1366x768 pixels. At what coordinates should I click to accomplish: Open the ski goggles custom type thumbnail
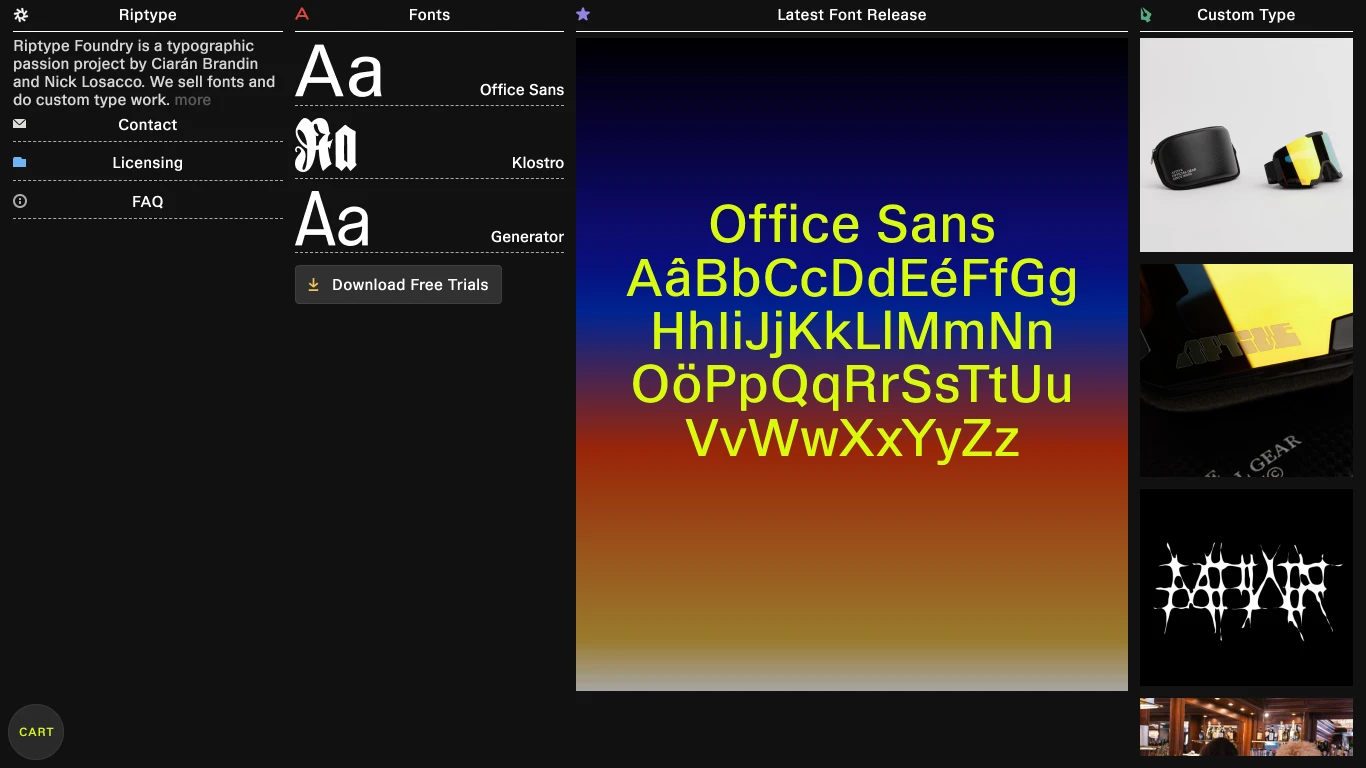tap(1246, 145)
